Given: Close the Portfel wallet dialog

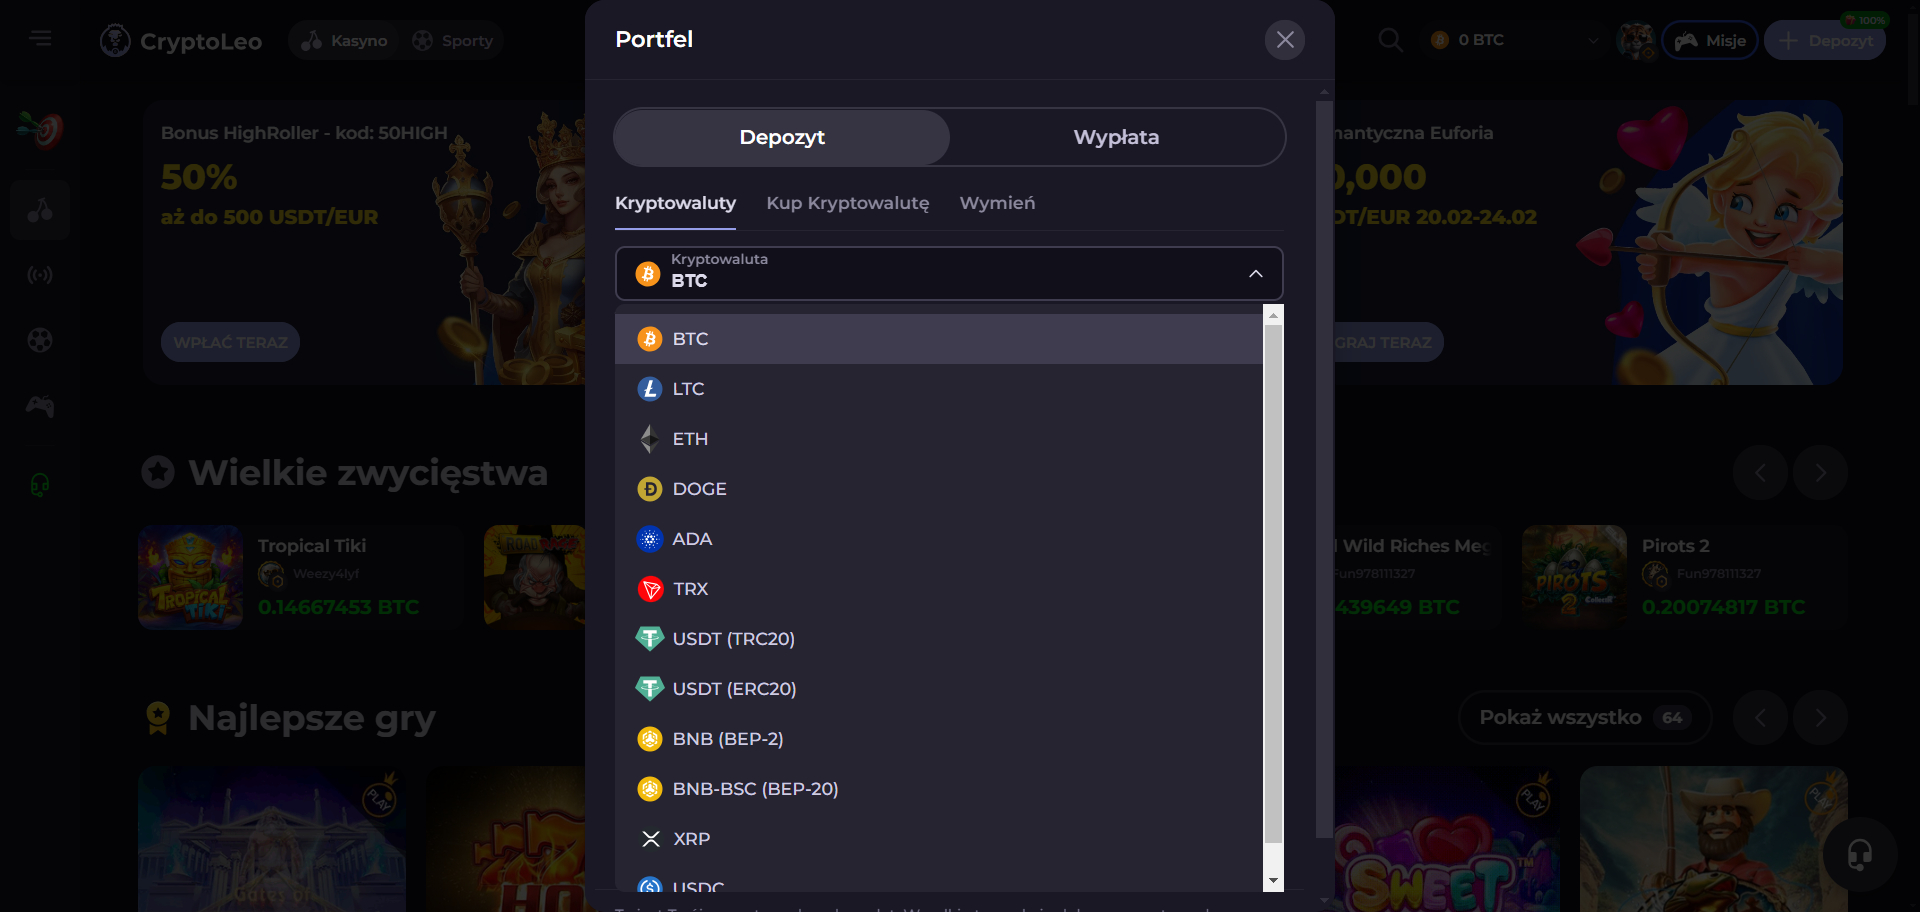Looking at the screenshot, I should pyautogui.click(x=1285, y=40).
